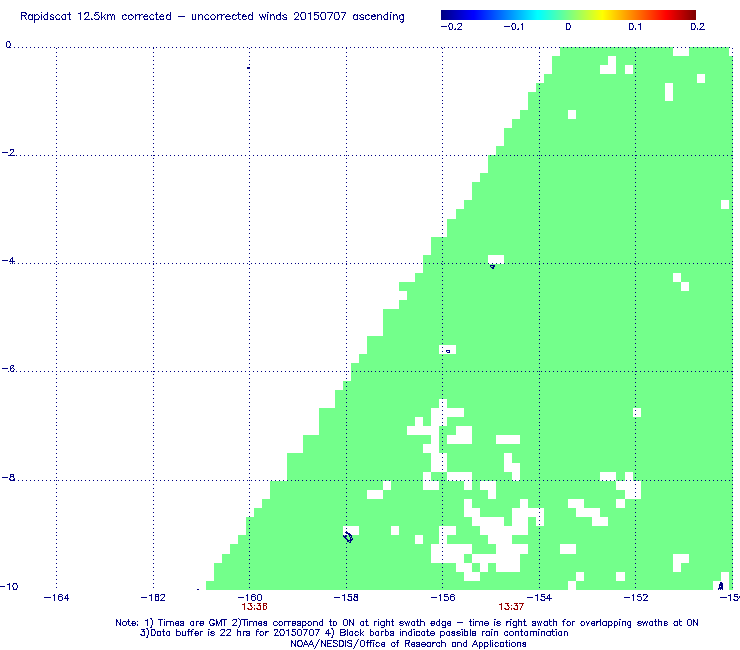Image resolution: width=740 pixels, height=650 pixels.
Task: Click the red '13:37' swath time
Action: click(511, 607)
